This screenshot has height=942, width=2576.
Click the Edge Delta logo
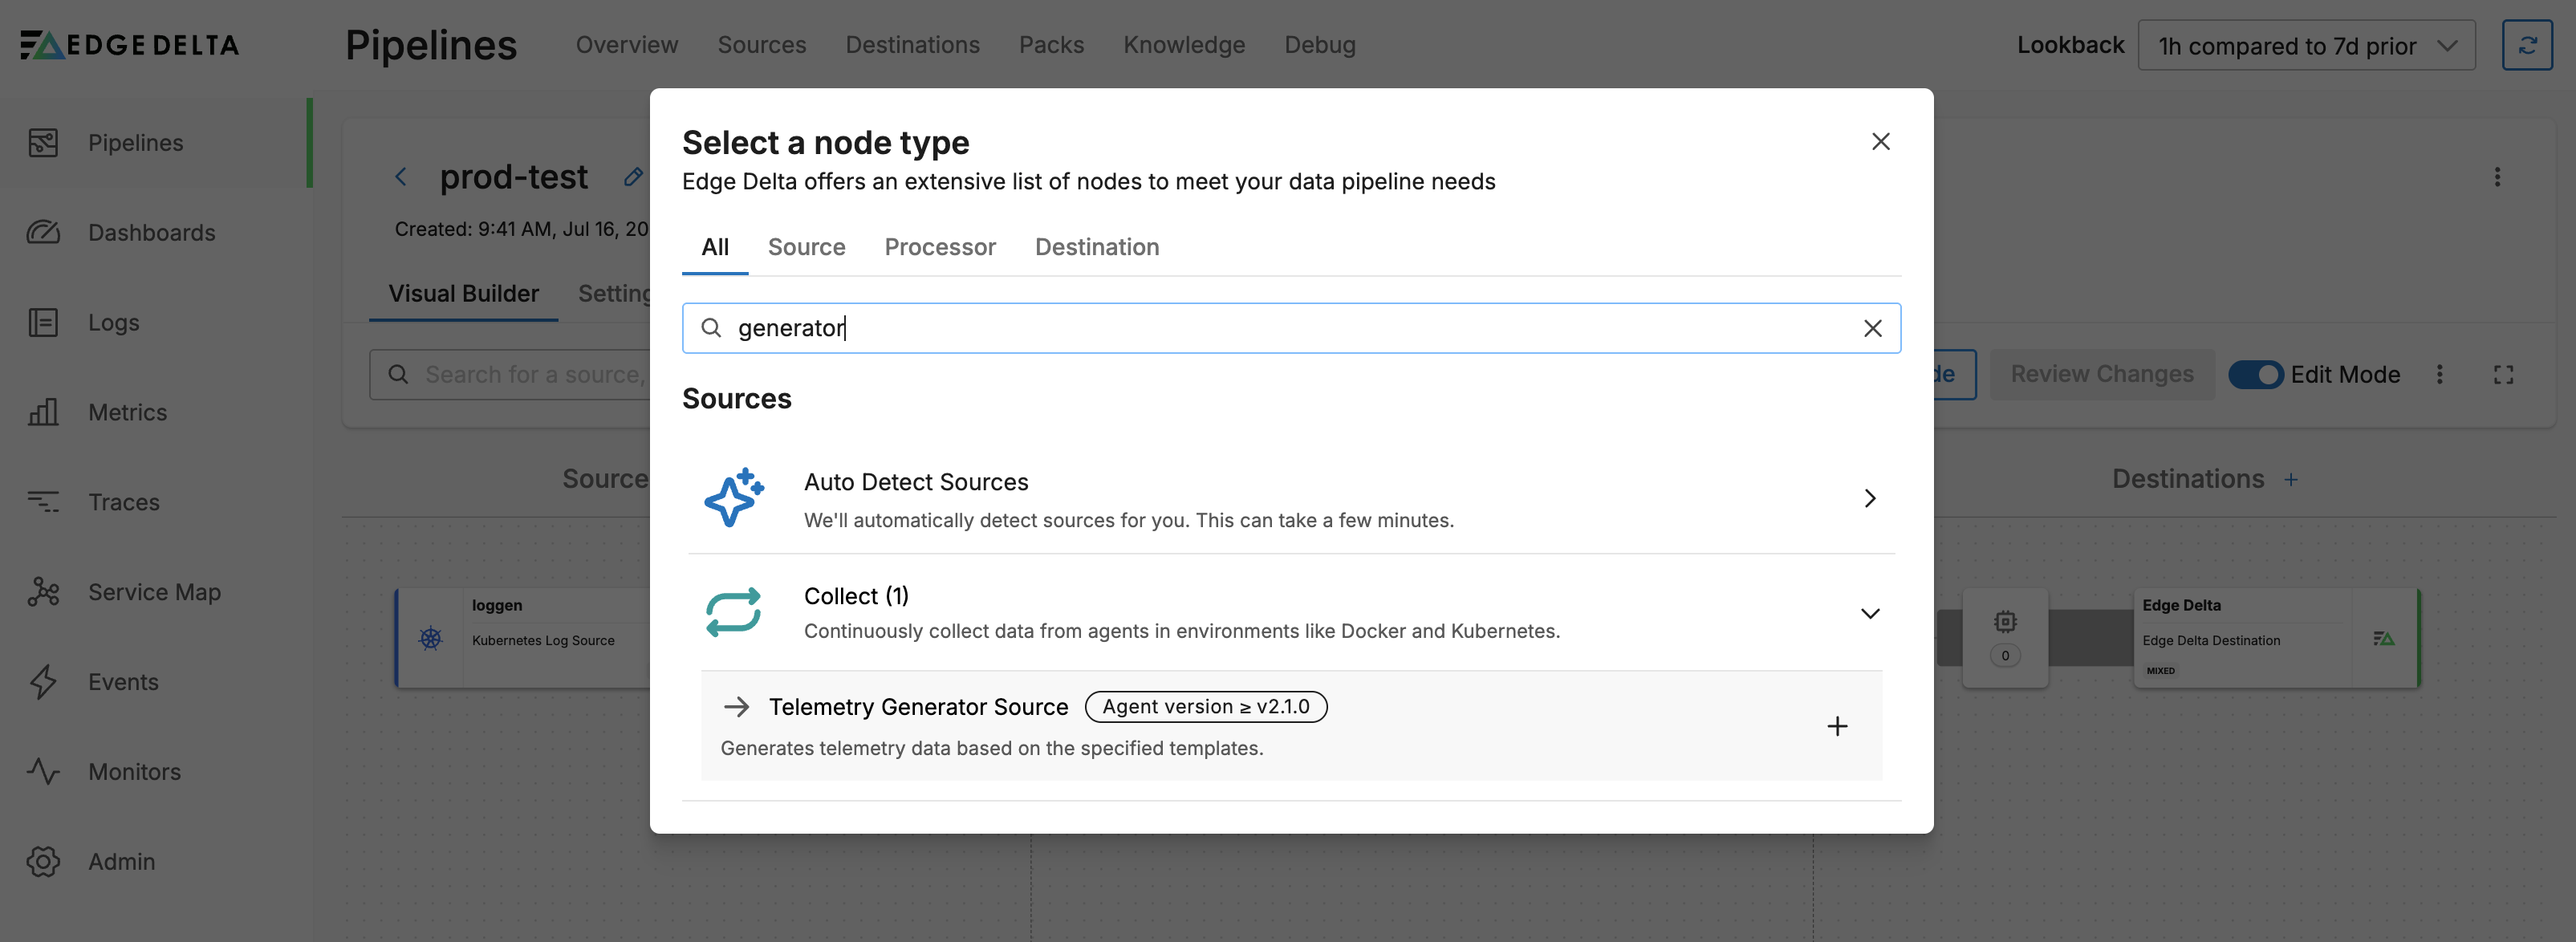(x=130, y=45)
